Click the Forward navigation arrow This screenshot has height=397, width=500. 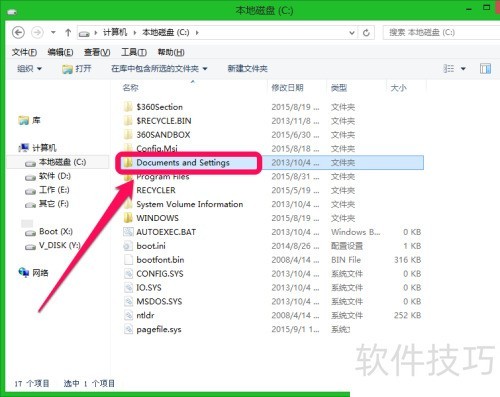coord(37,32)
